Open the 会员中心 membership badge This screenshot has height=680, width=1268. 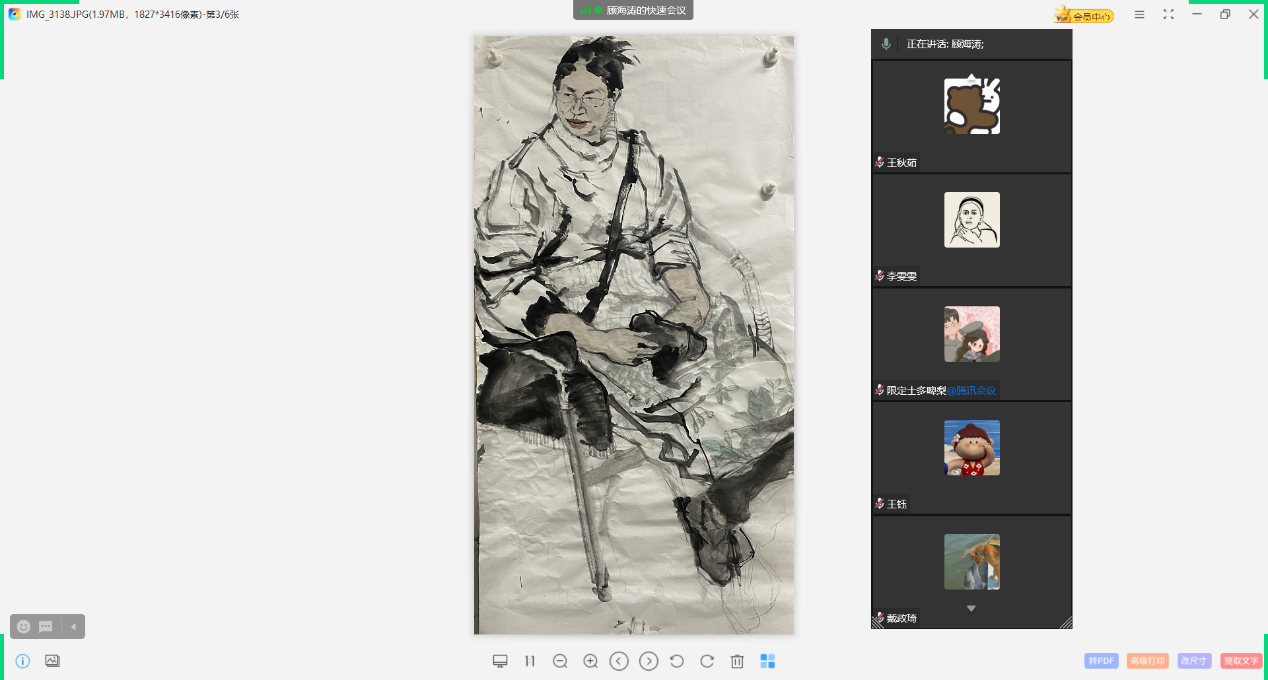point(1084,15)
